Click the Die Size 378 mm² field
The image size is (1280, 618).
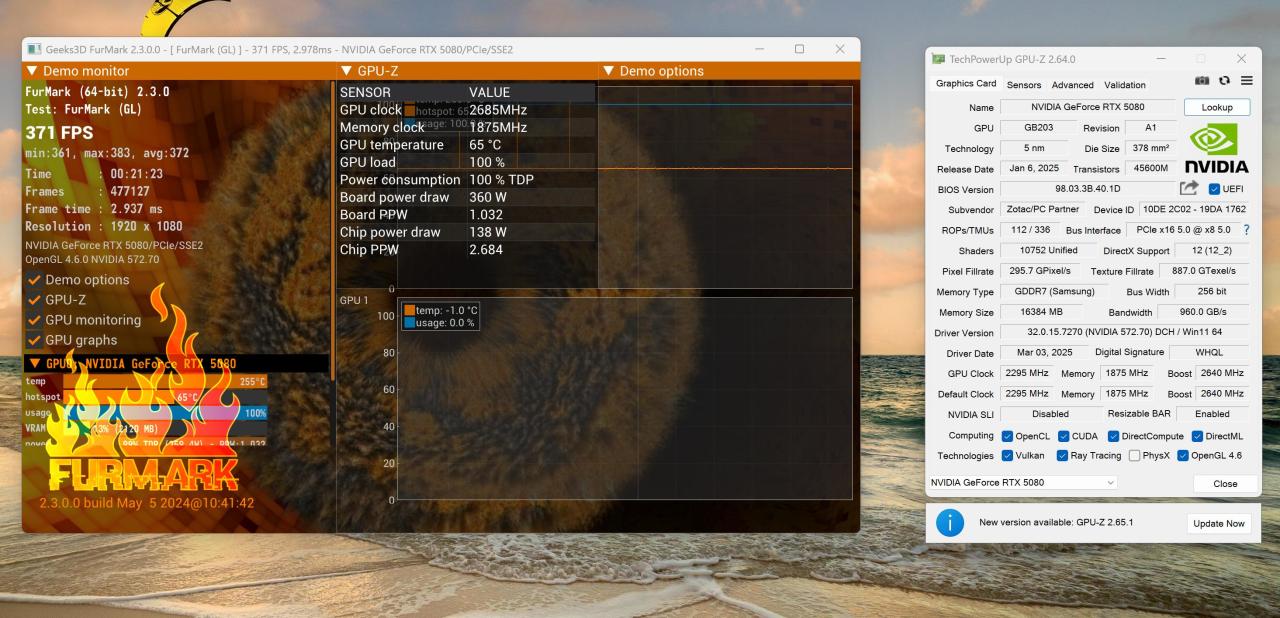coord(1149,148)
